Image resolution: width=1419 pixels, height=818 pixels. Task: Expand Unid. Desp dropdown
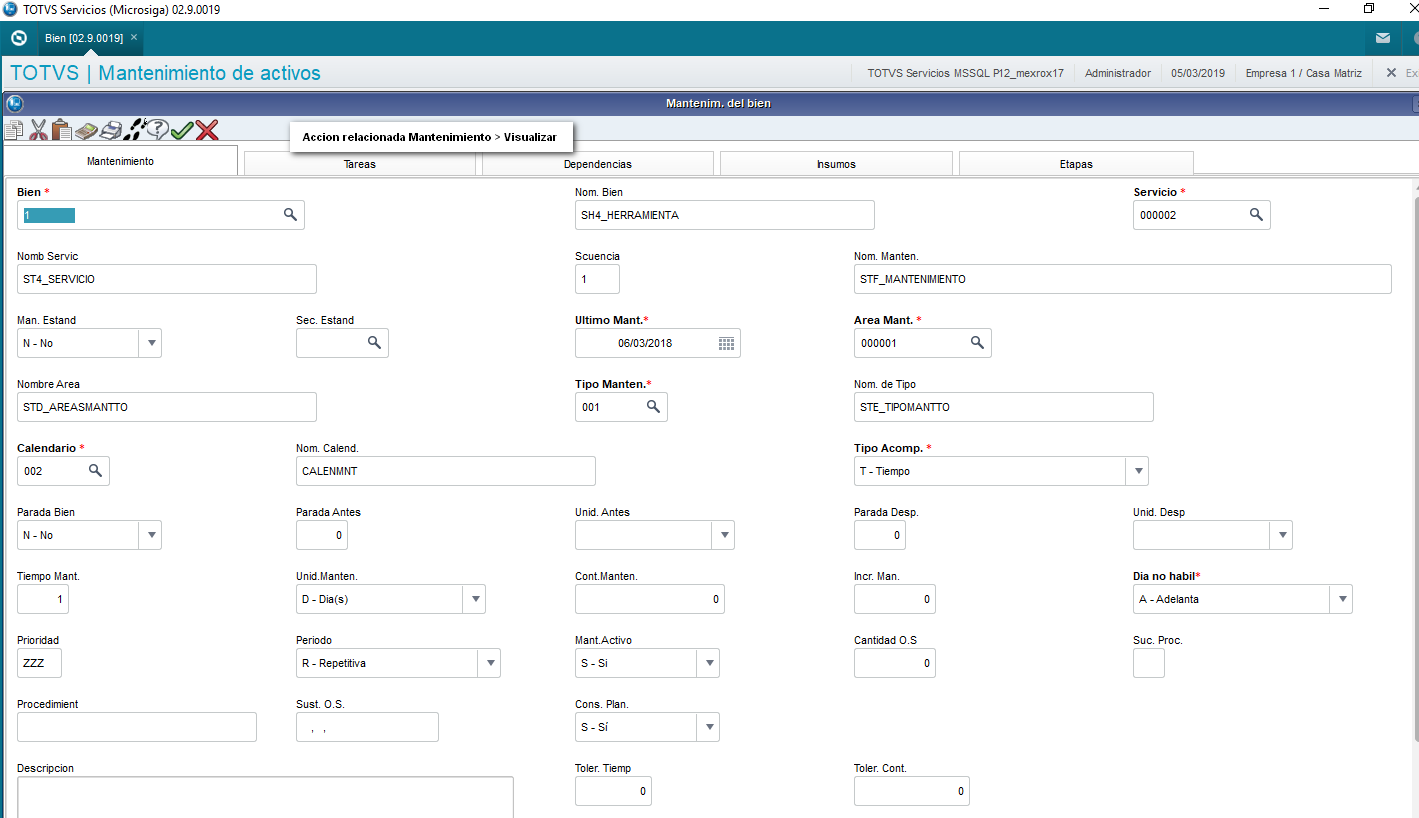click(x=1281, y=535)
